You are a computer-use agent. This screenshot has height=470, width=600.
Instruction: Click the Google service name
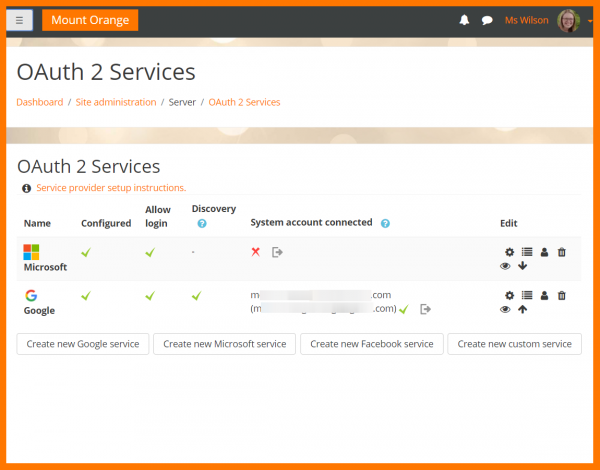pos(39,310)
